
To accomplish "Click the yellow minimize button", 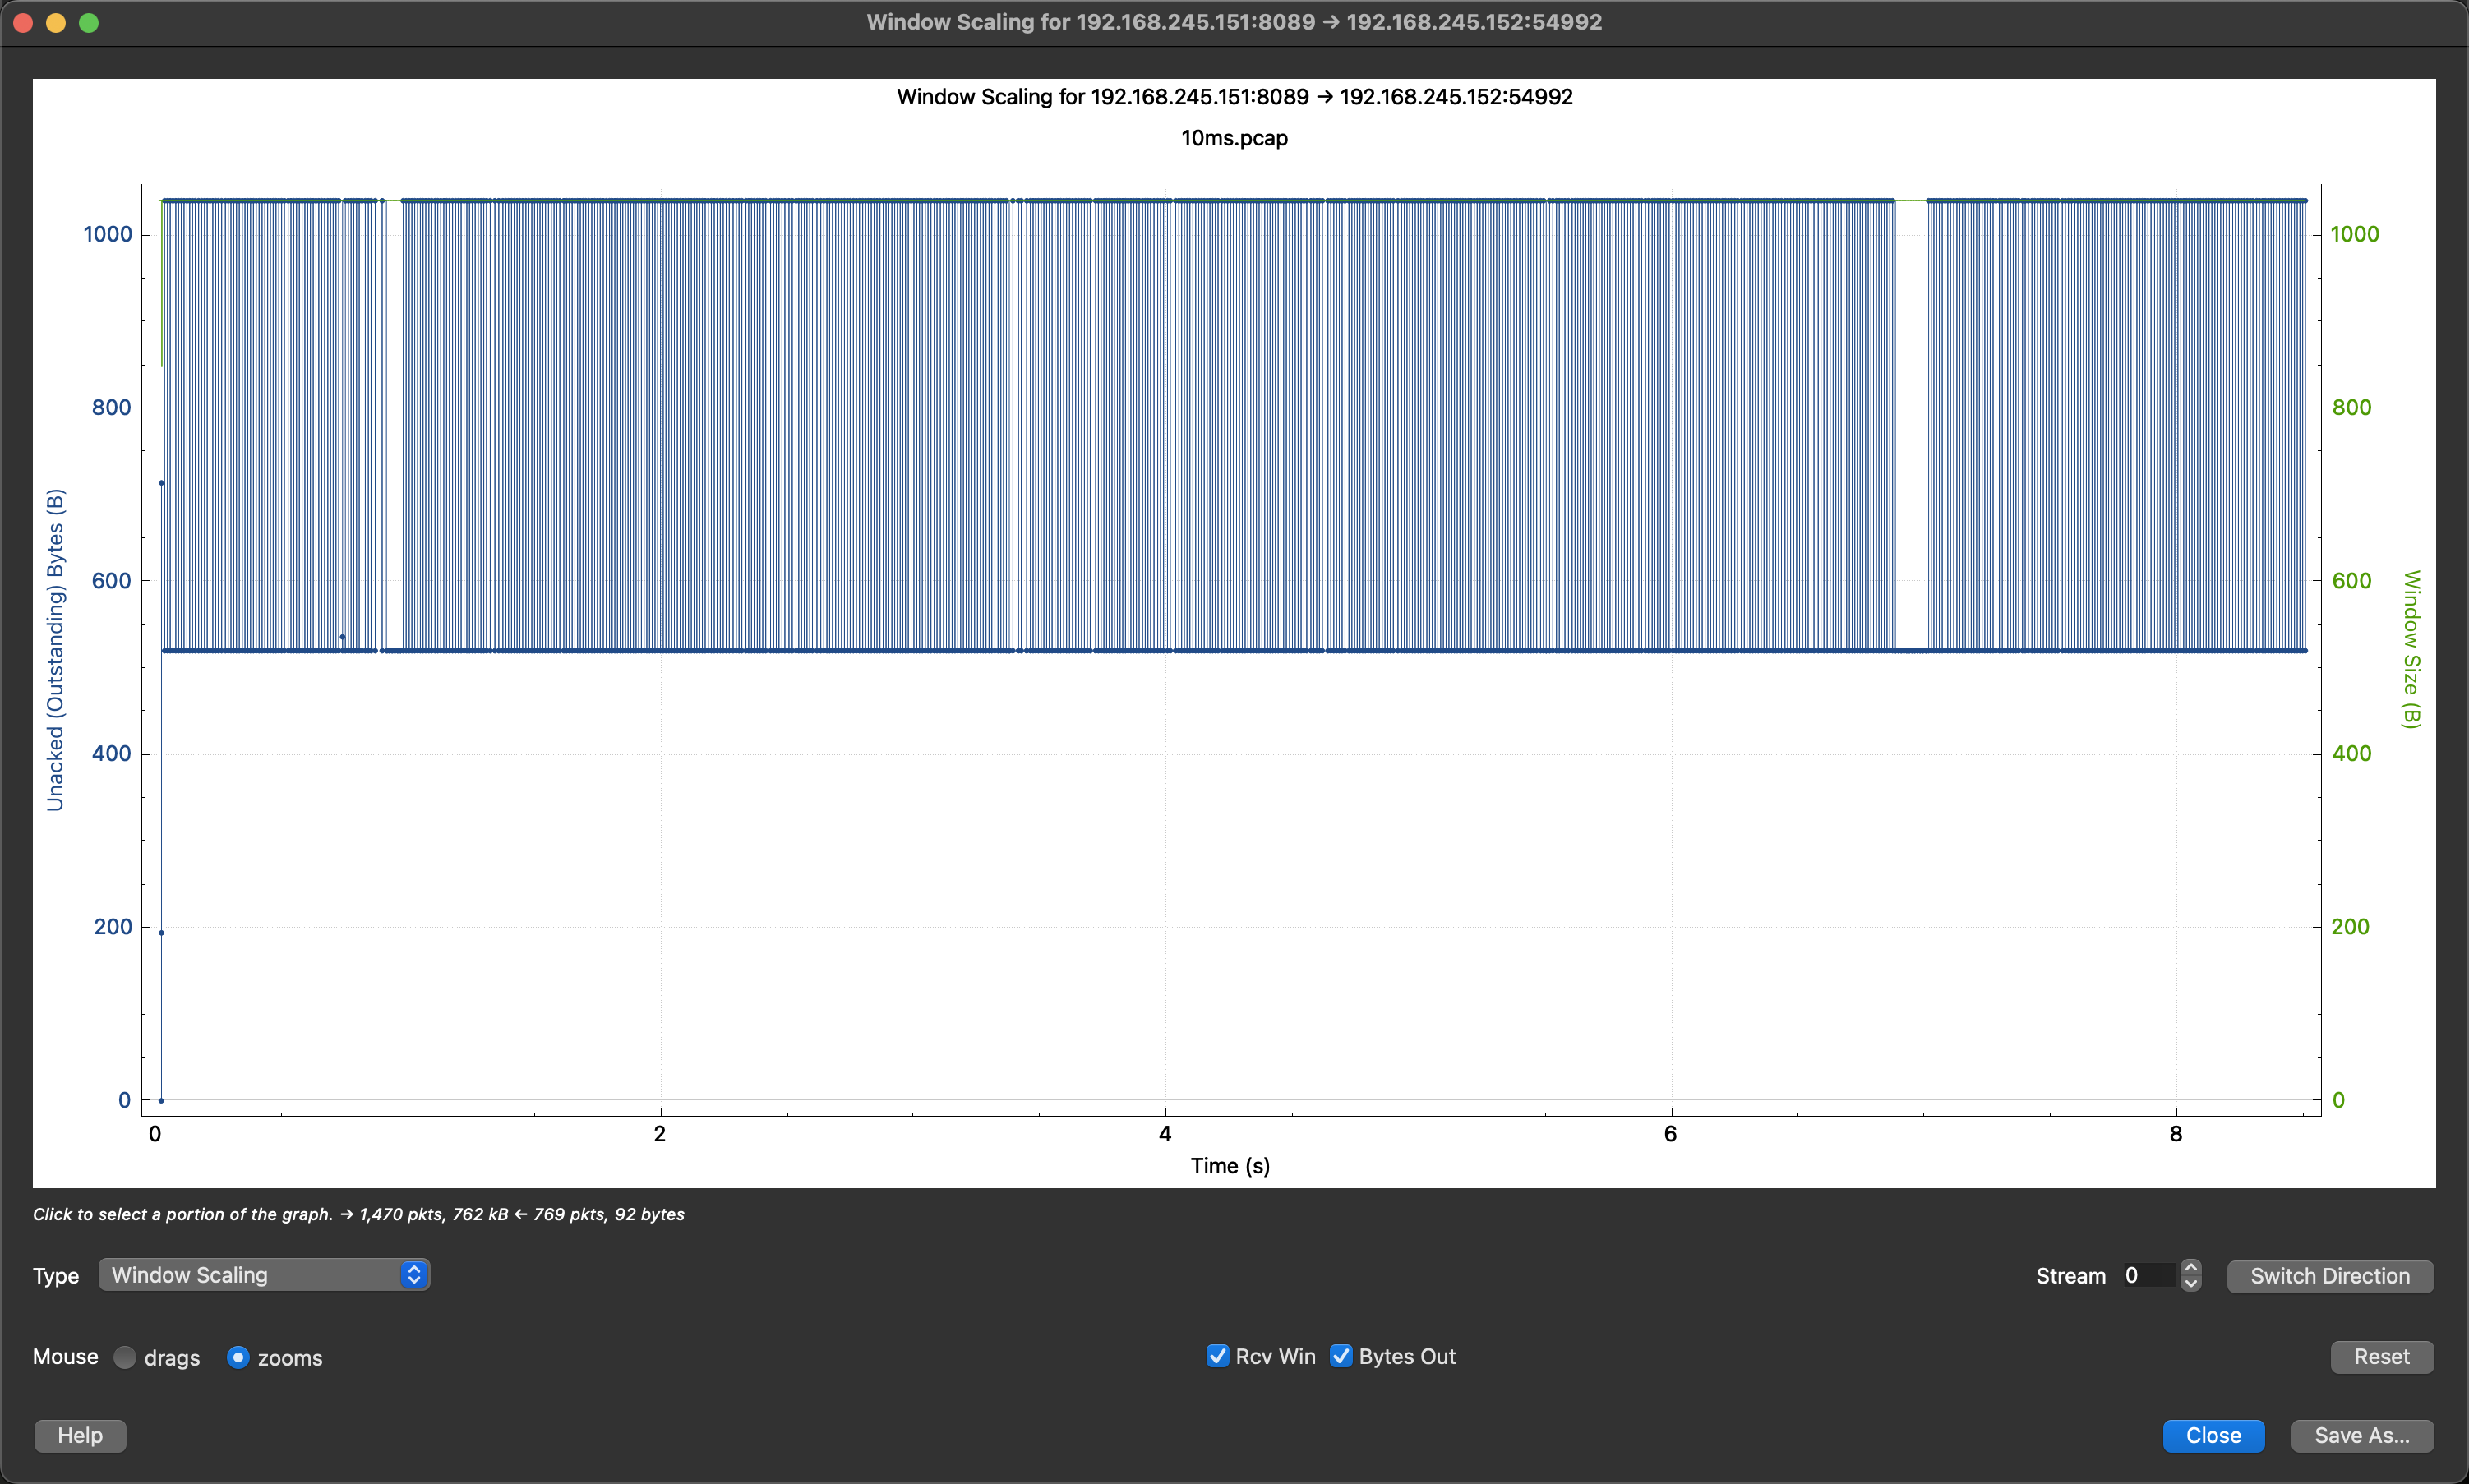I will [55, 22].
